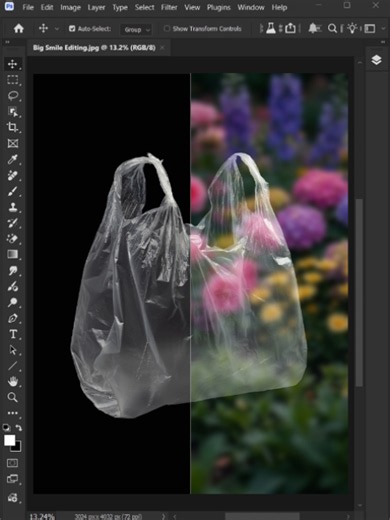Select the Rectangular Marquee tool
The width and height of the screenshot is (390, 520).
click(13, 80)
